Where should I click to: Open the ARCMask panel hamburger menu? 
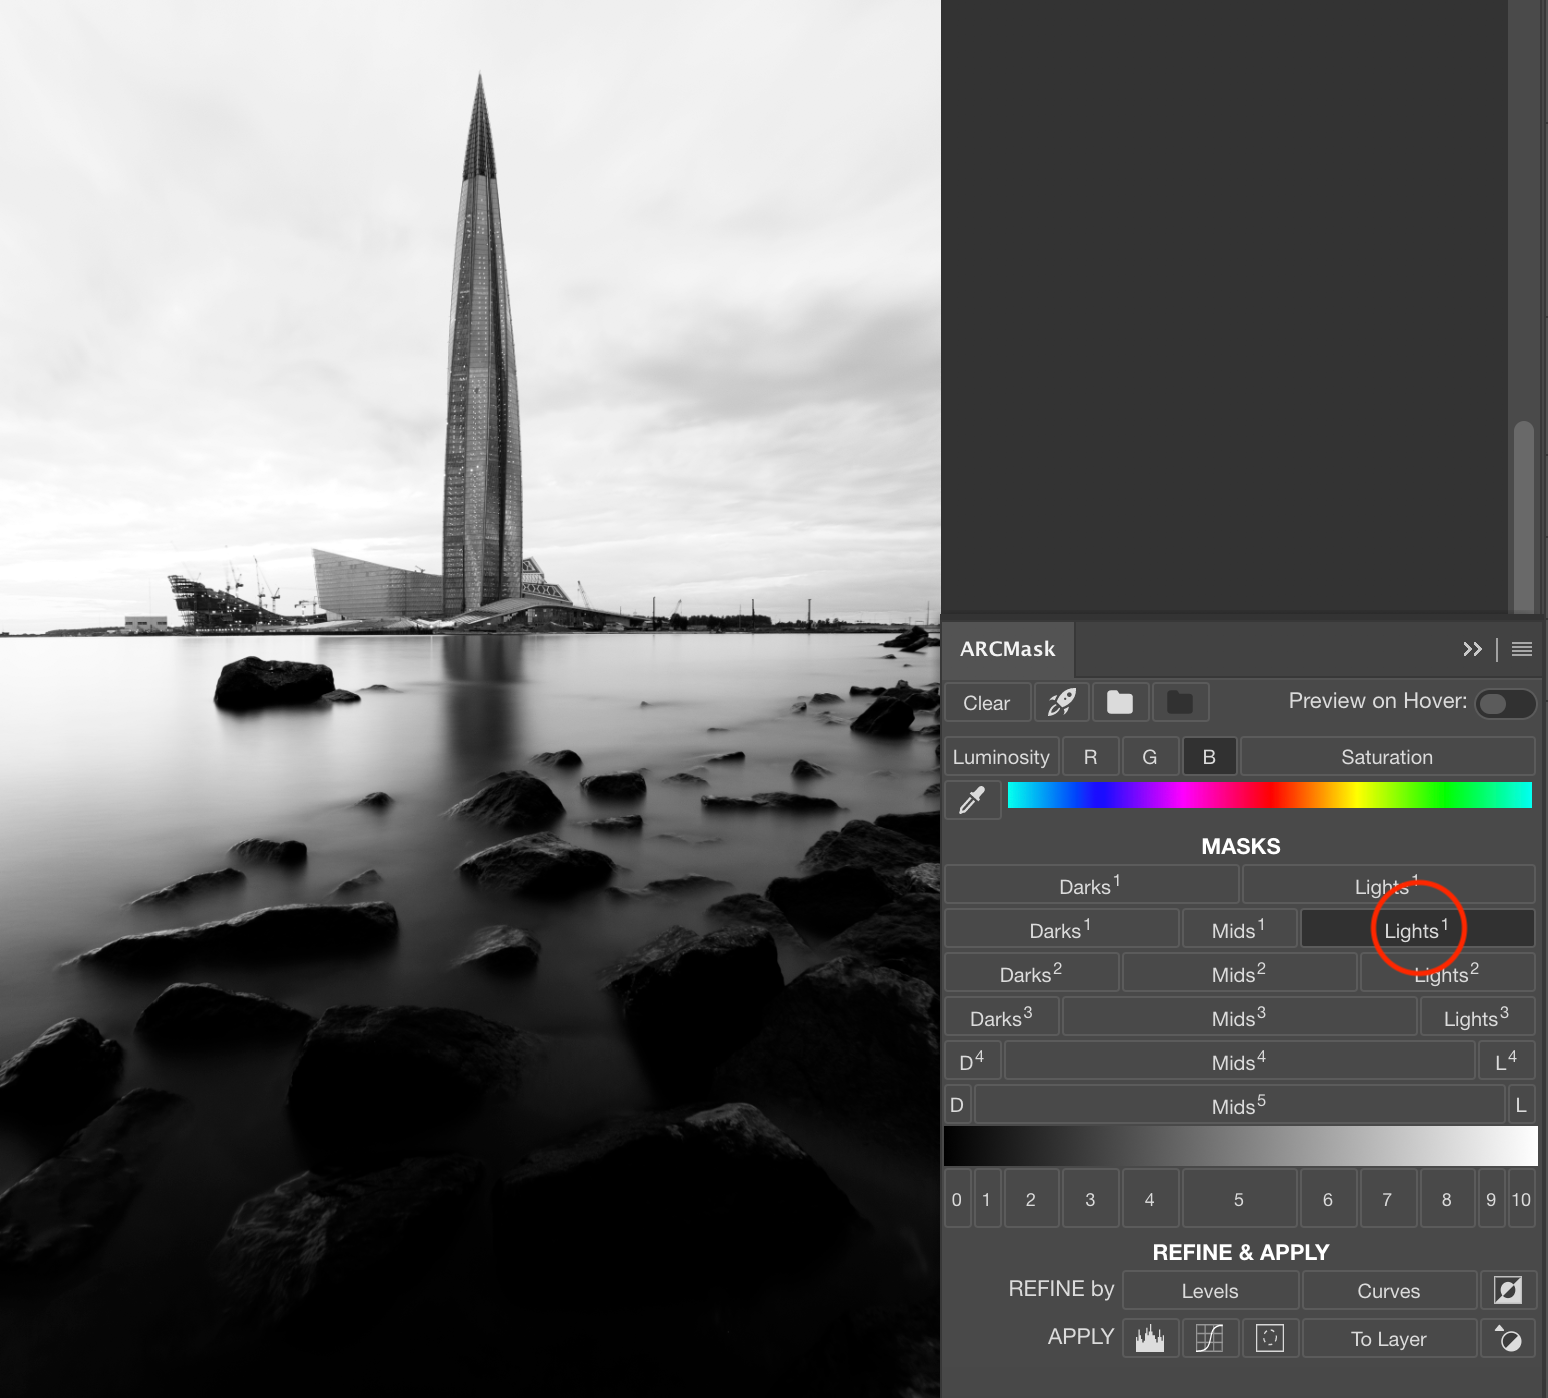[x=1522, y=649]
